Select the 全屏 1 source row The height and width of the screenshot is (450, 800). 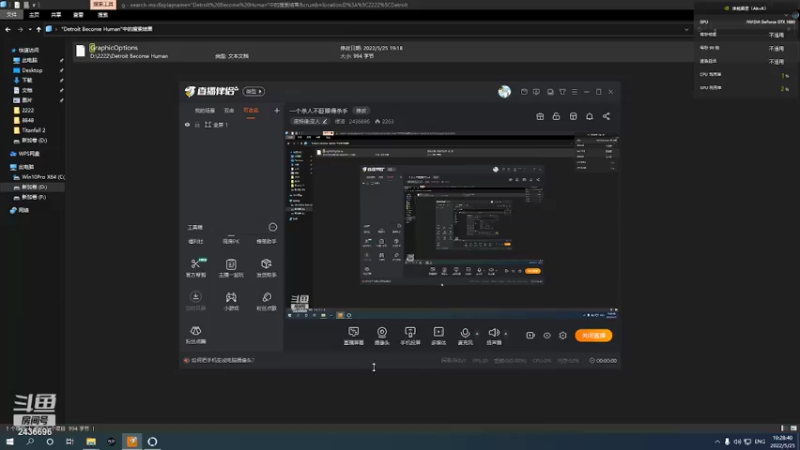tap(231, 124)
